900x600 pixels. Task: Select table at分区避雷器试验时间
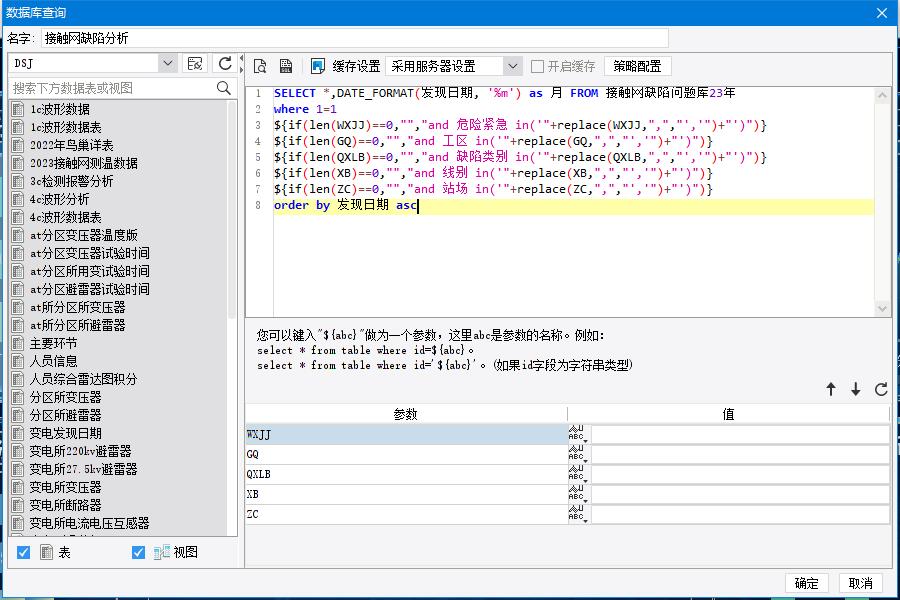tap(90, 289)
